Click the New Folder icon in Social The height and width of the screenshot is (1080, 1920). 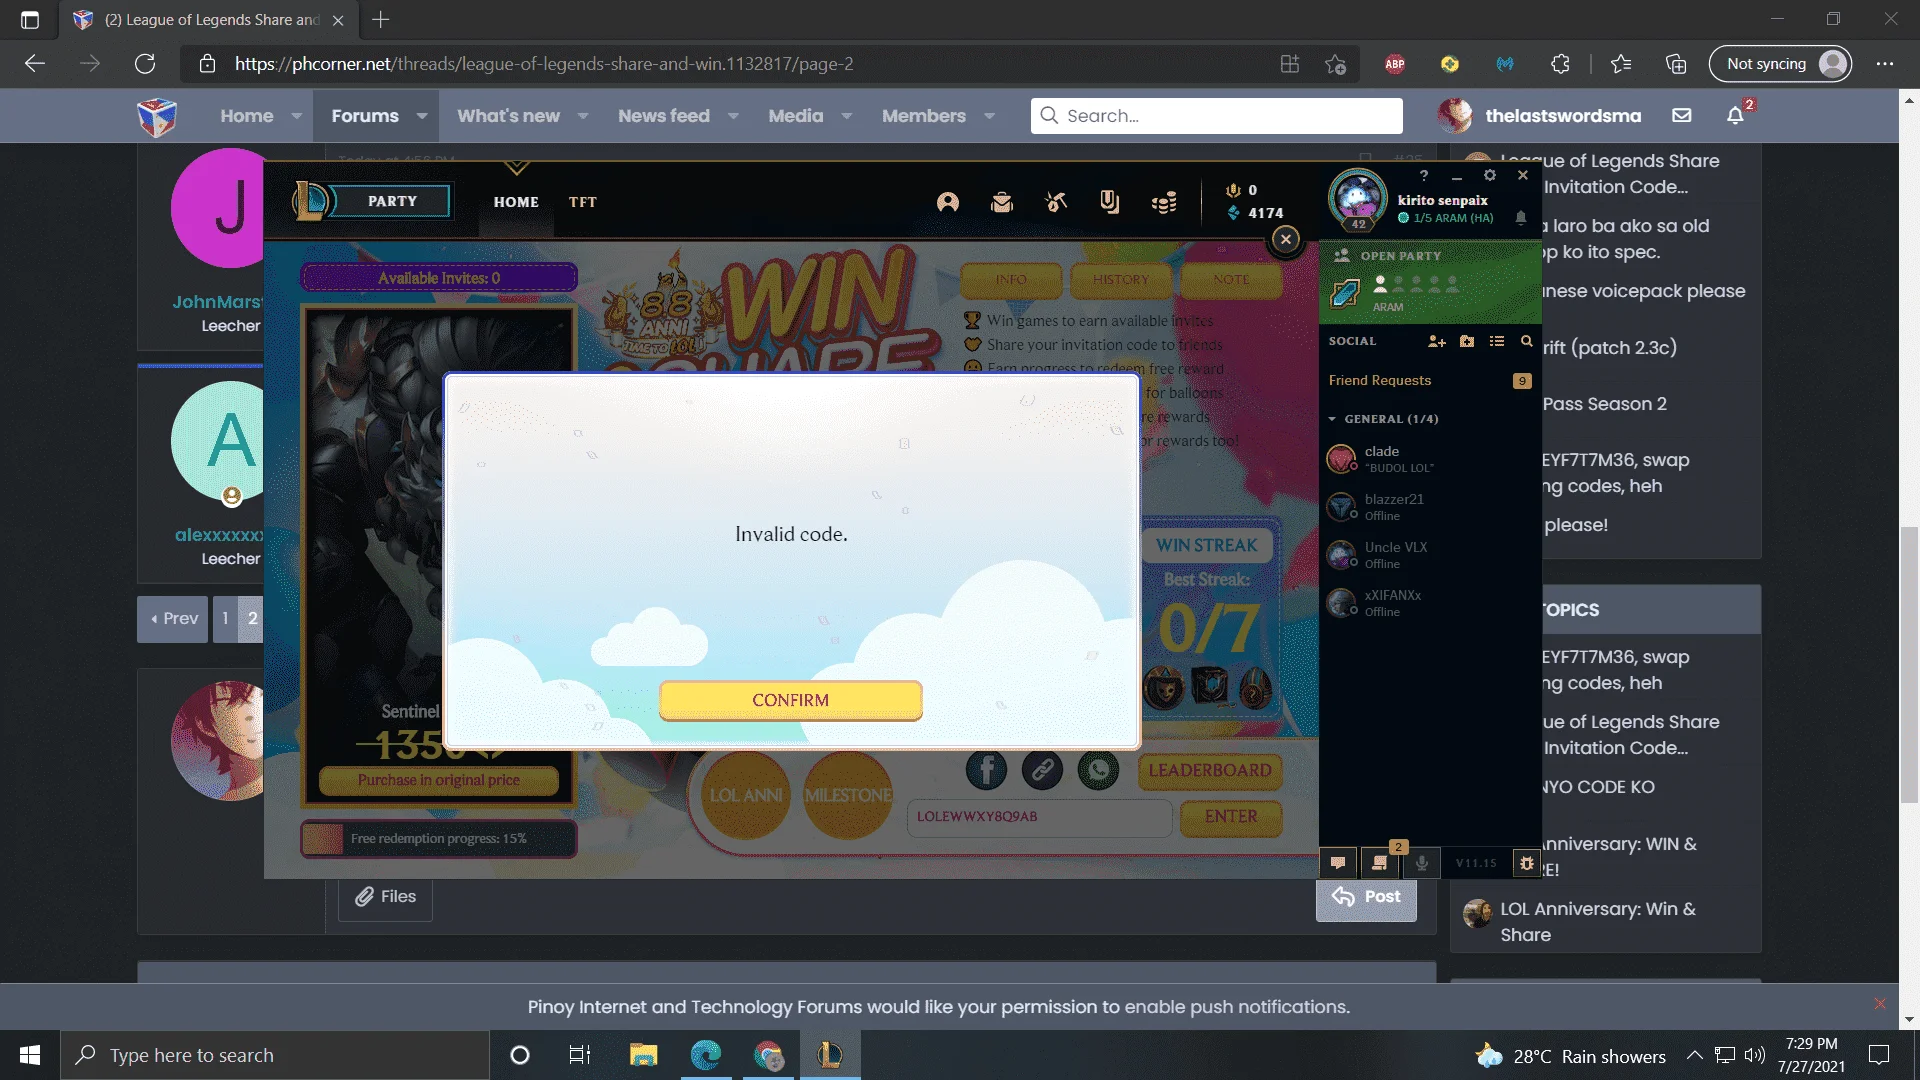coord(1467,341)
